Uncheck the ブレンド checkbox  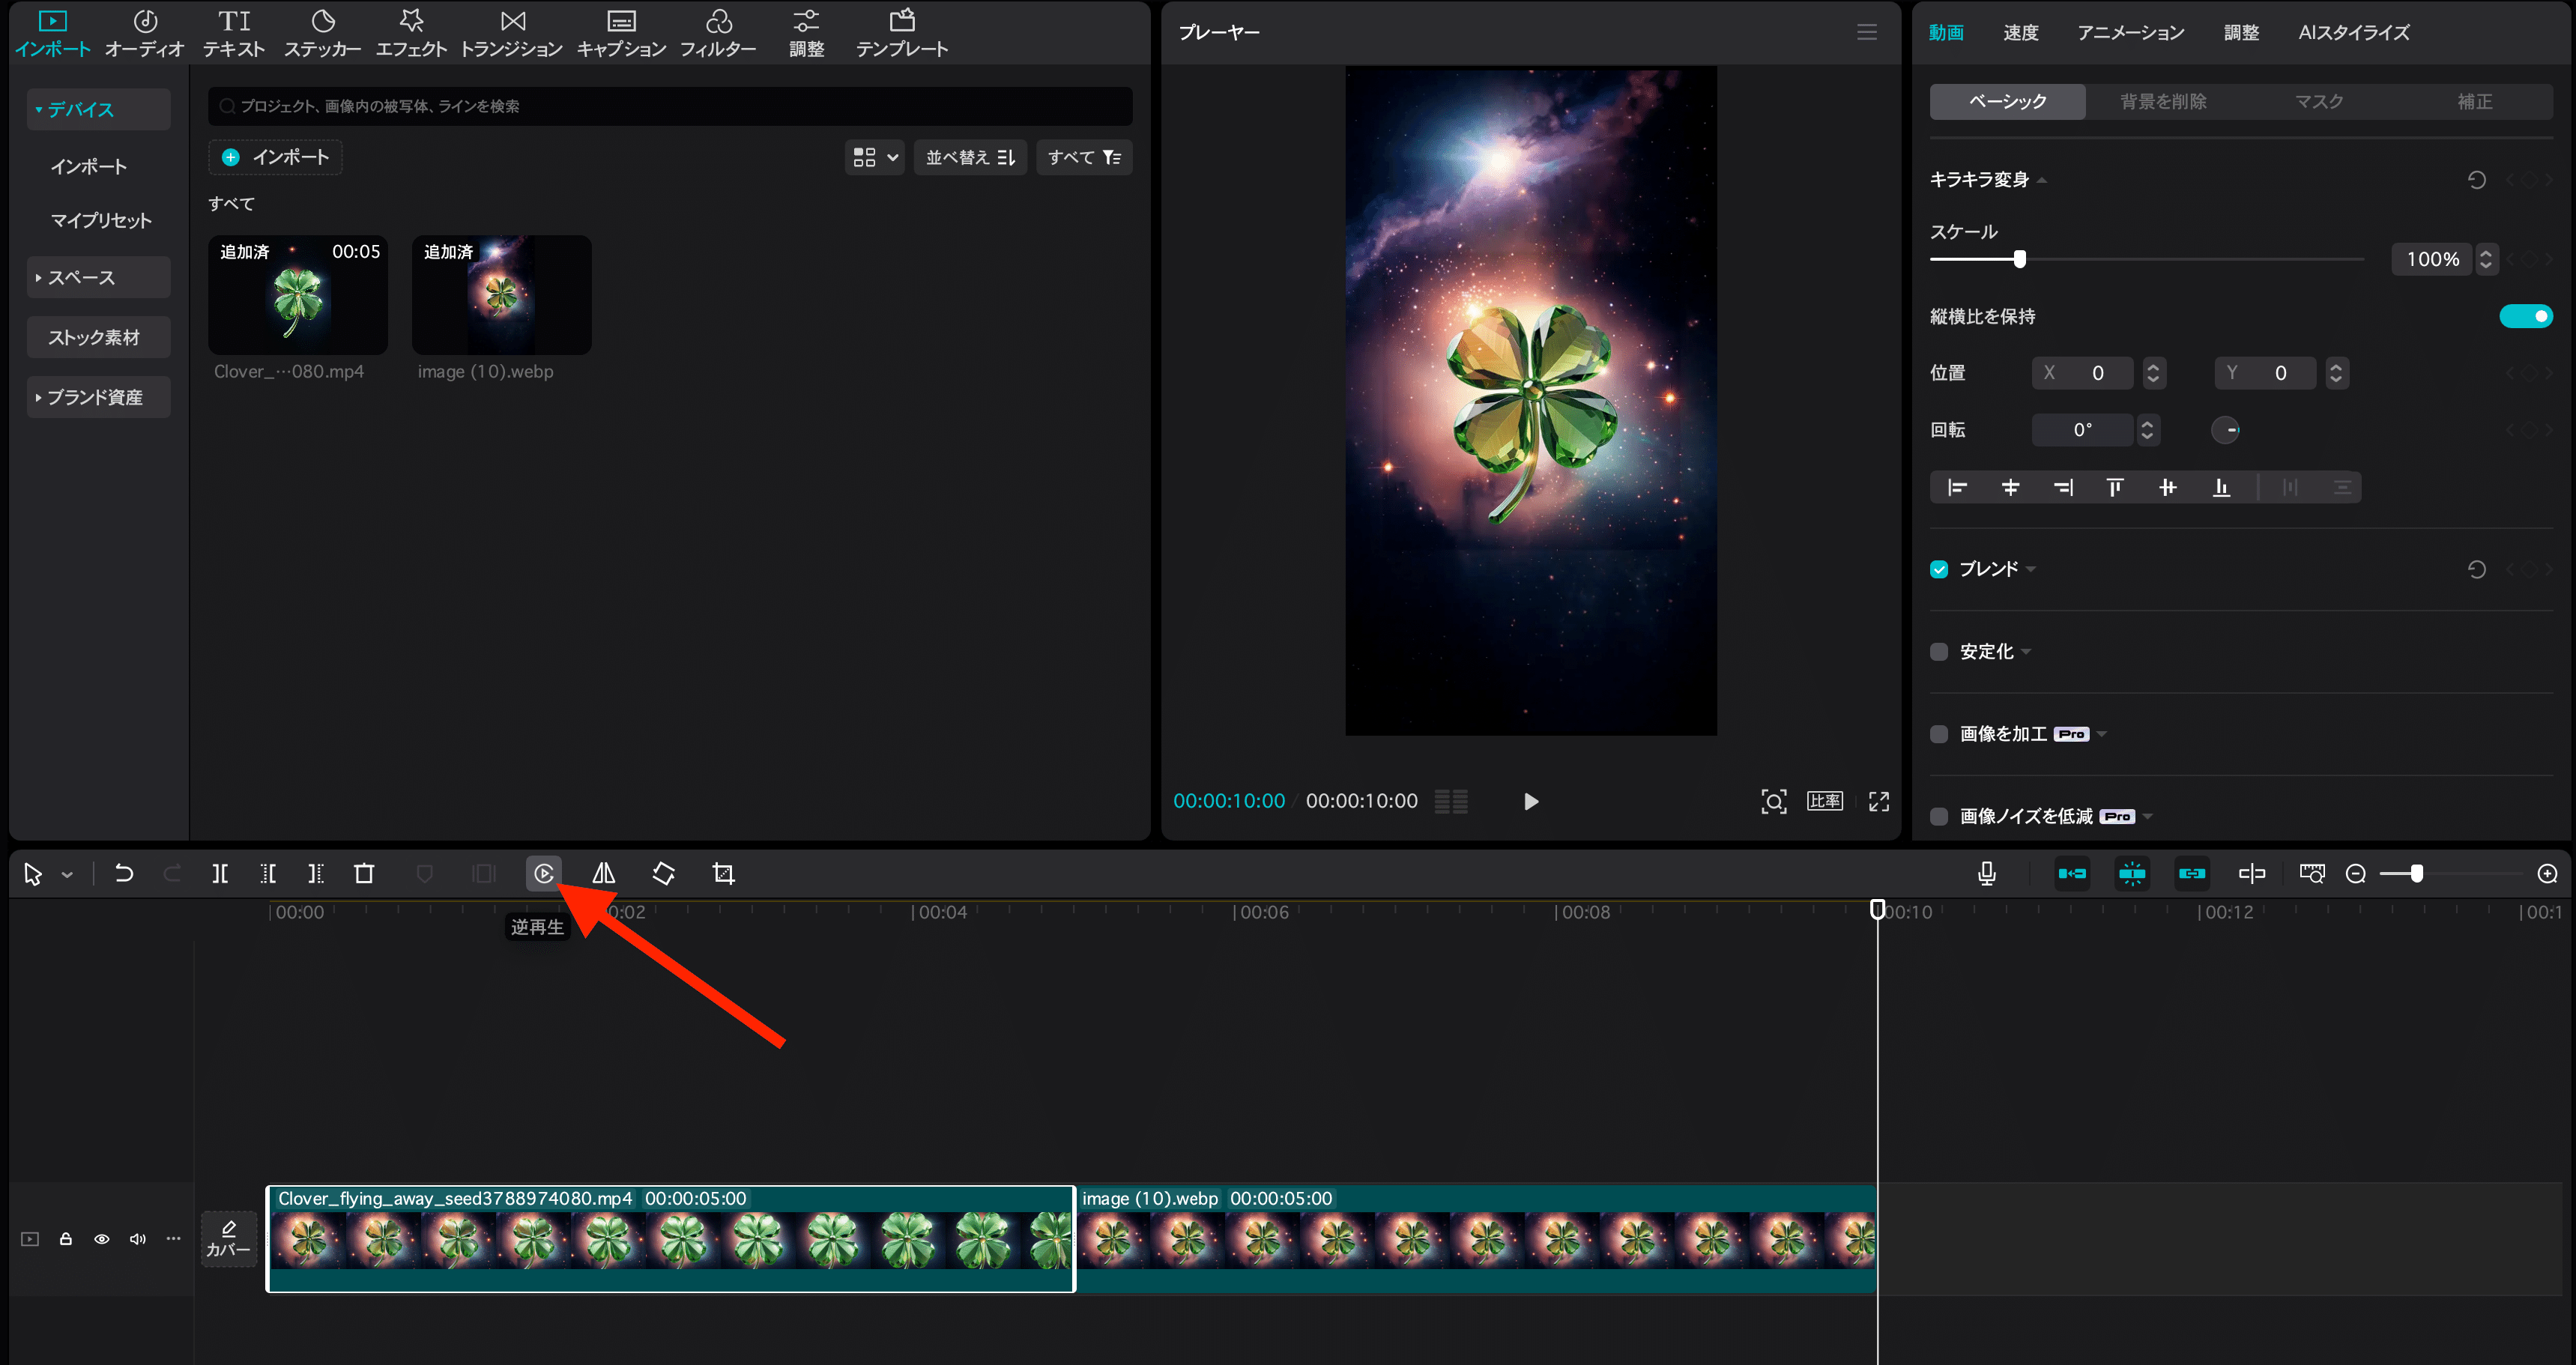click(1939, 569)
